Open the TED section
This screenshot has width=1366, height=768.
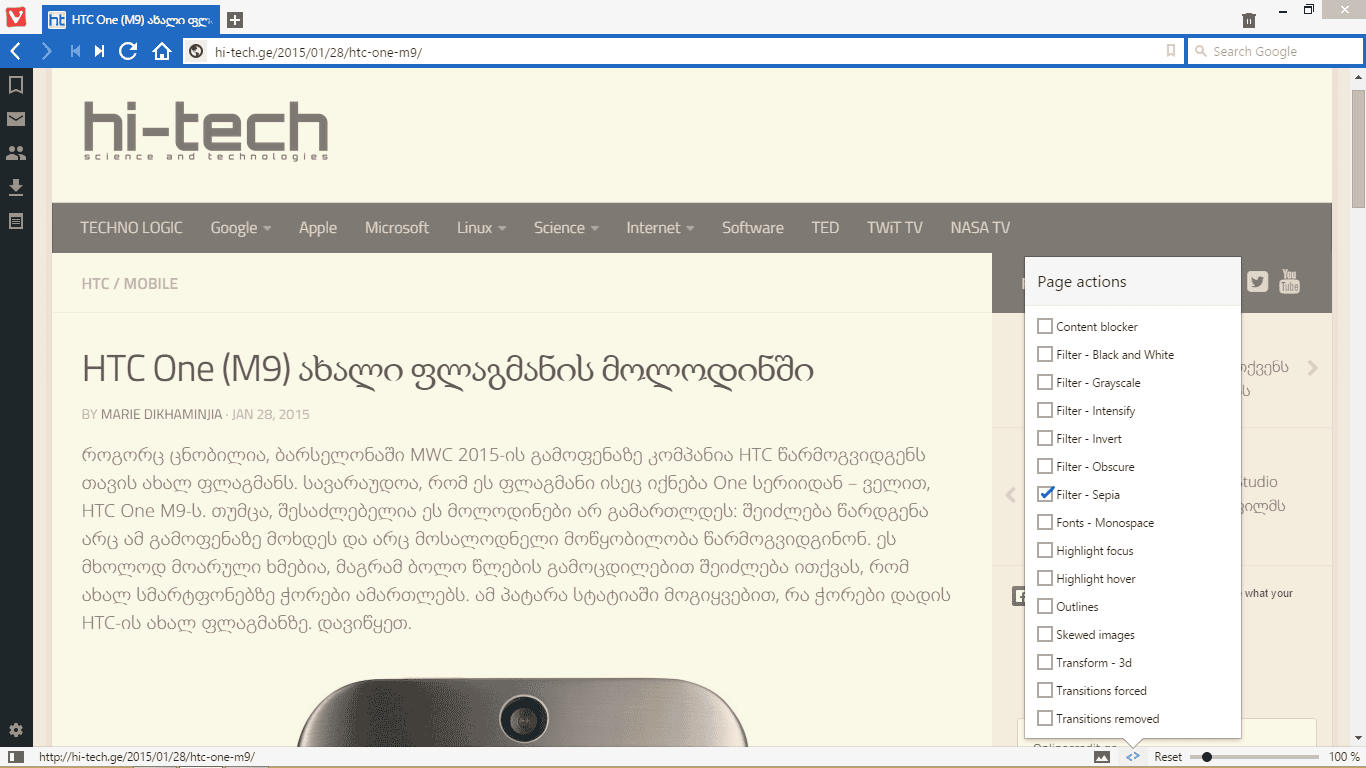825,228
